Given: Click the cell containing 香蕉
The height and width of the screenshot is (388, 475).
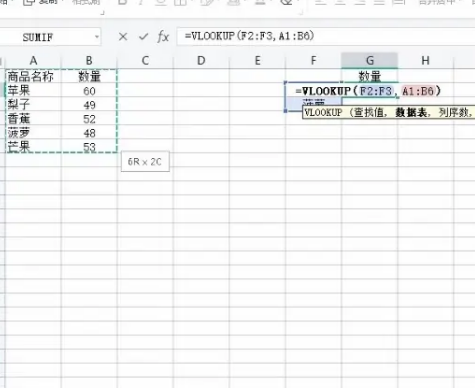Looking at the screenshot, I should pos(33,118).
